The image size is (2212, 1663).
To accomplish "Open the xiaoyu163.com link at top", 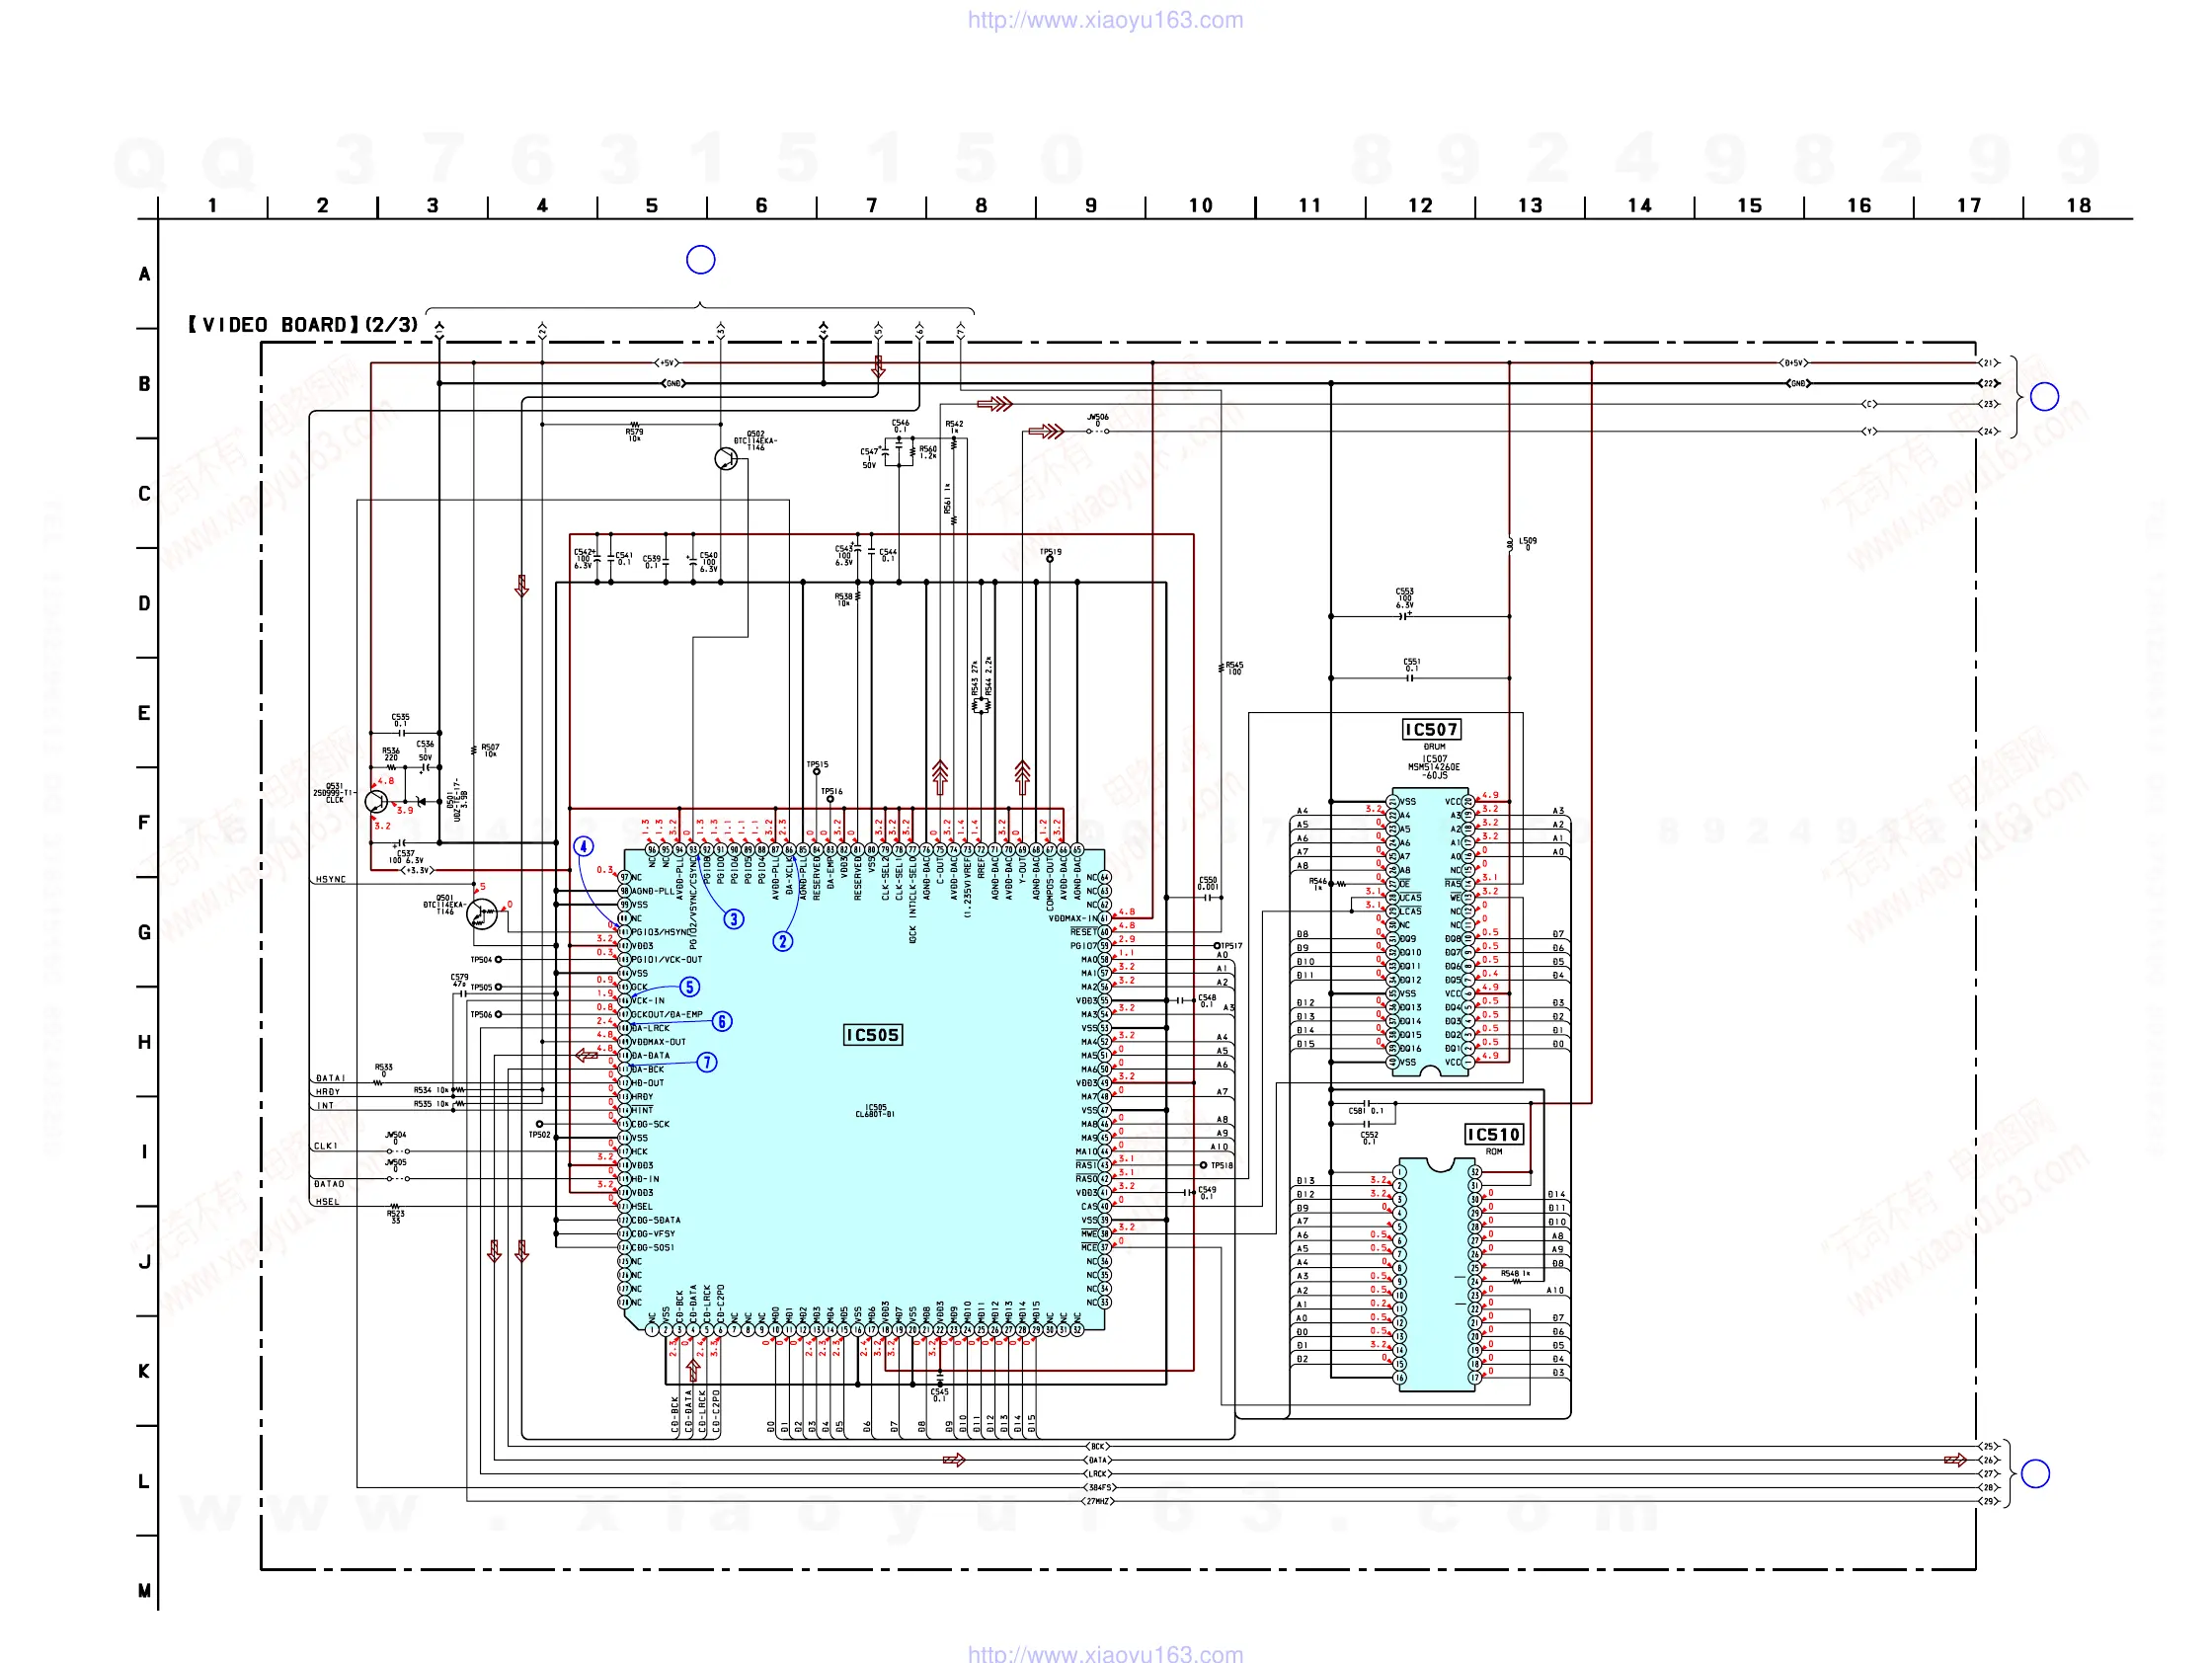I will 1105,20.
